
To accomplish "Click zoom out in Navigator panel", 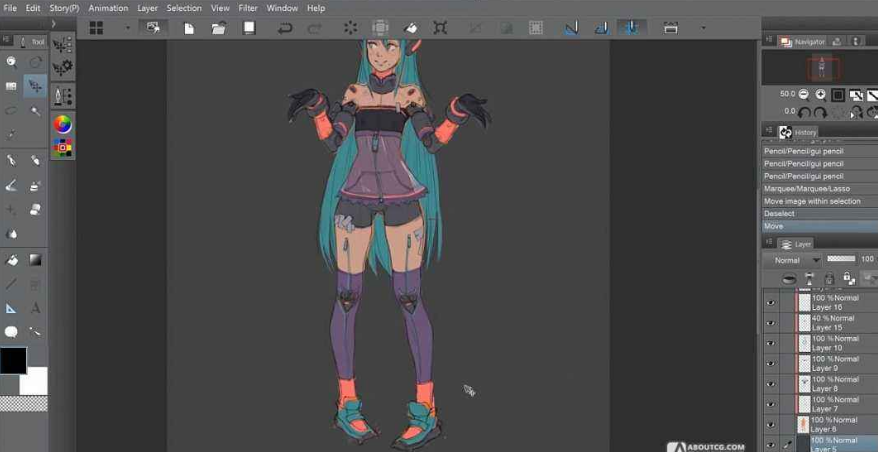I will (x=804, y=95).
